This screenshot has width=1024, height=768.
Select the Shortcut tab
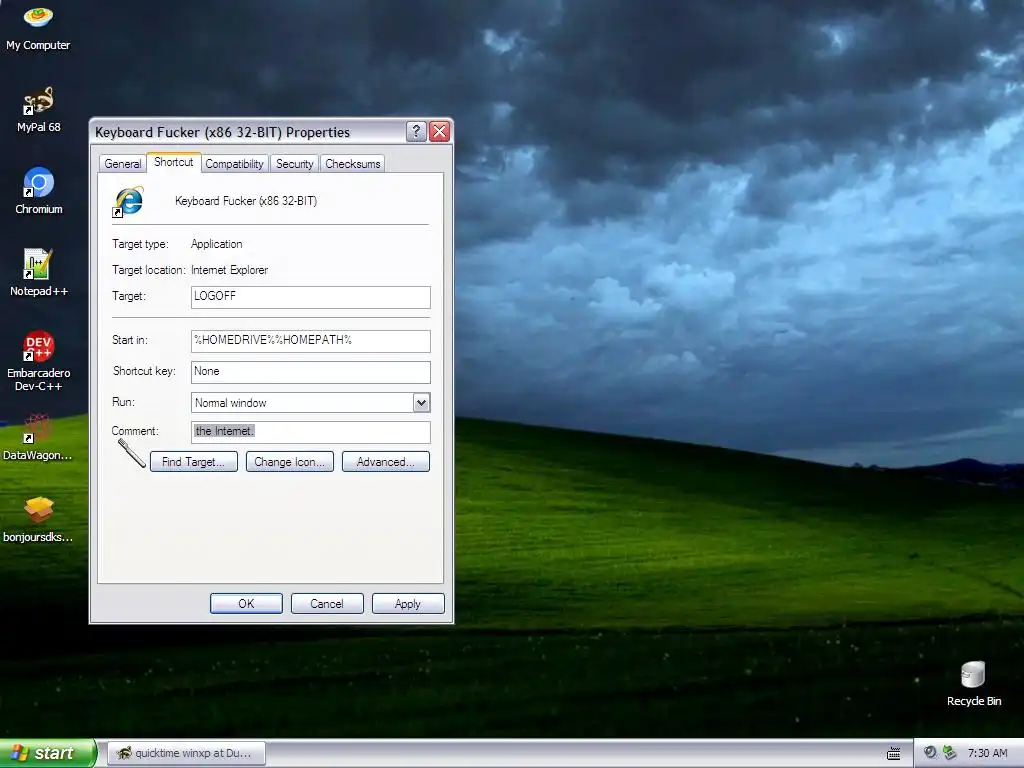coord(174,162)
